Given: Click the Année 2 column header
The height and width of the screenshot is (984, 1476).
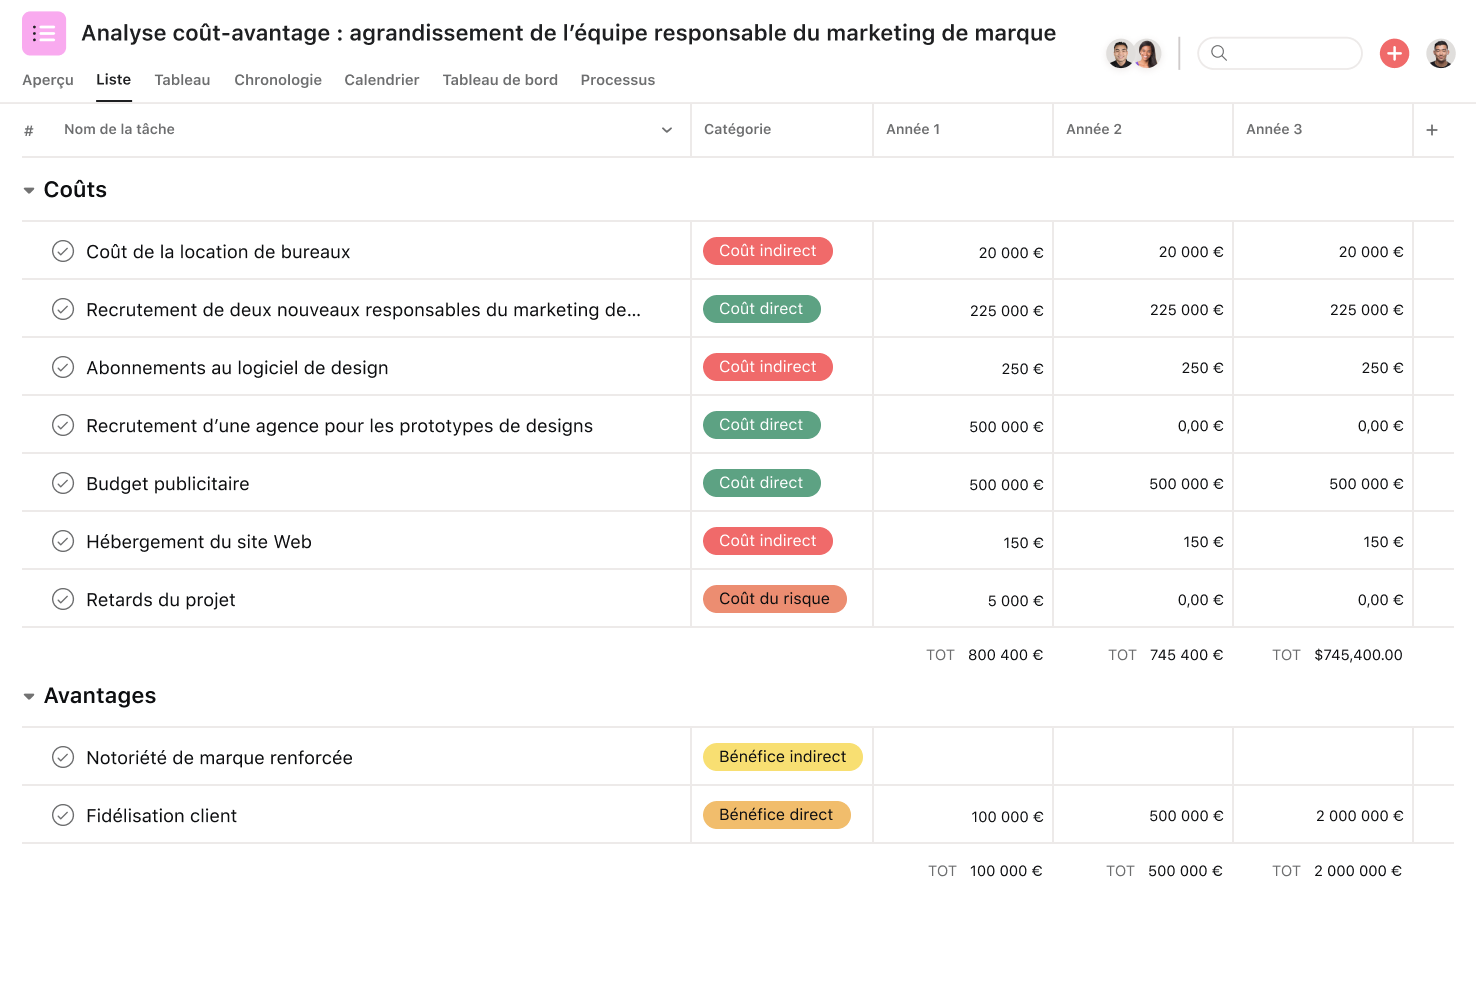Looking at the screenshot, I should point(1094,129).
